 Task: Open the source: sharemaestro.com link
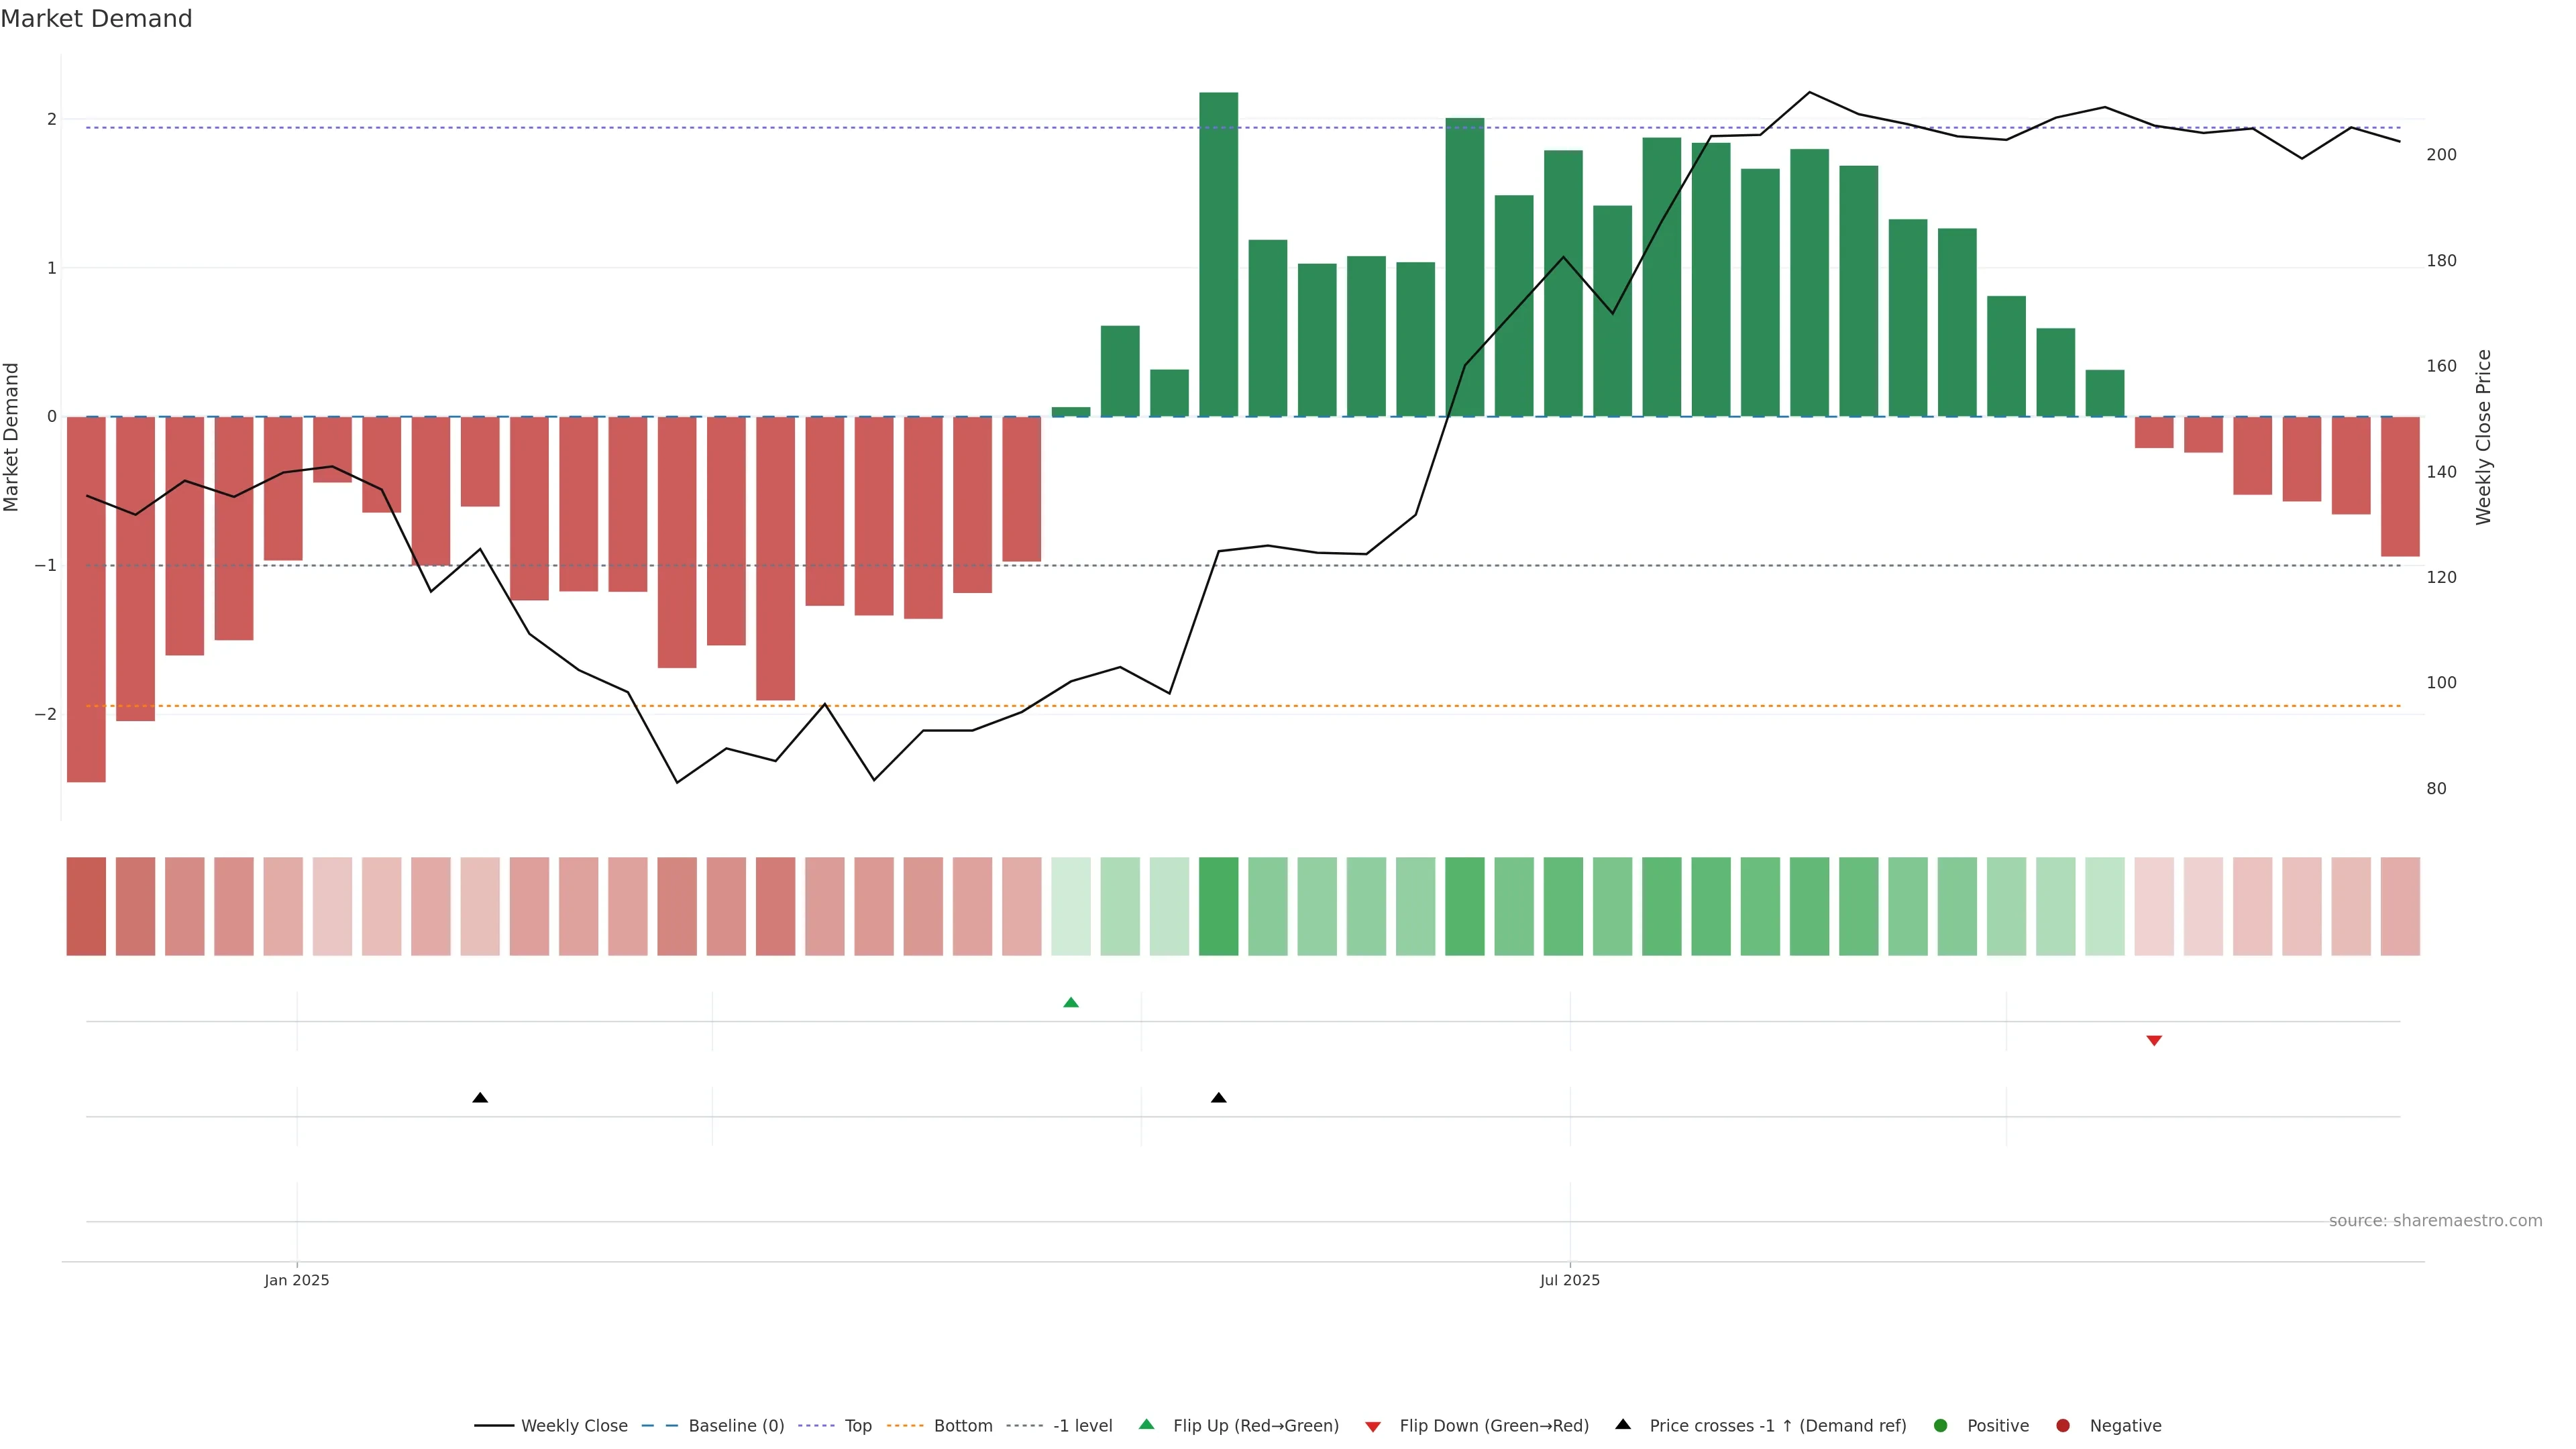2435,1220
